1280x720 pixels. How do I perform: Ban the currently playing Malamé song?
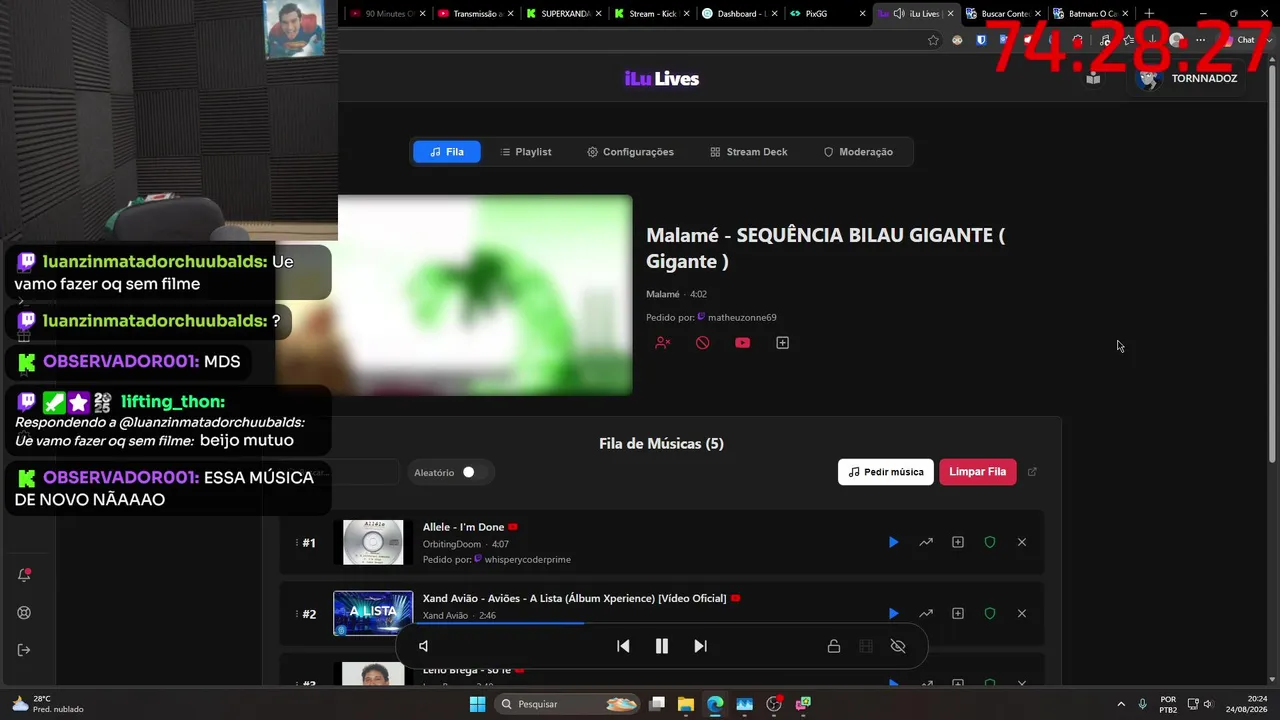[702, 343]
